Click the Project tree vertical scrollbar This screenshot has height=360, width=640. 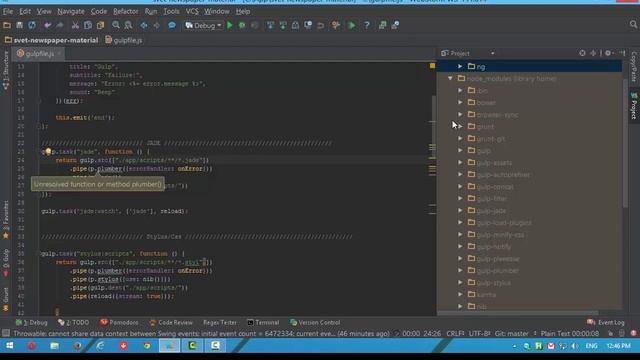point(625,143)
